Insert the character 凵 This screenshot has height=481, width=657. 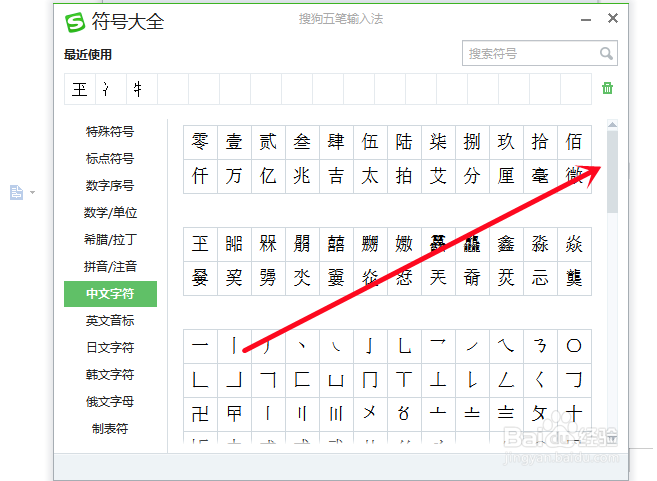(x=336, y=380)
